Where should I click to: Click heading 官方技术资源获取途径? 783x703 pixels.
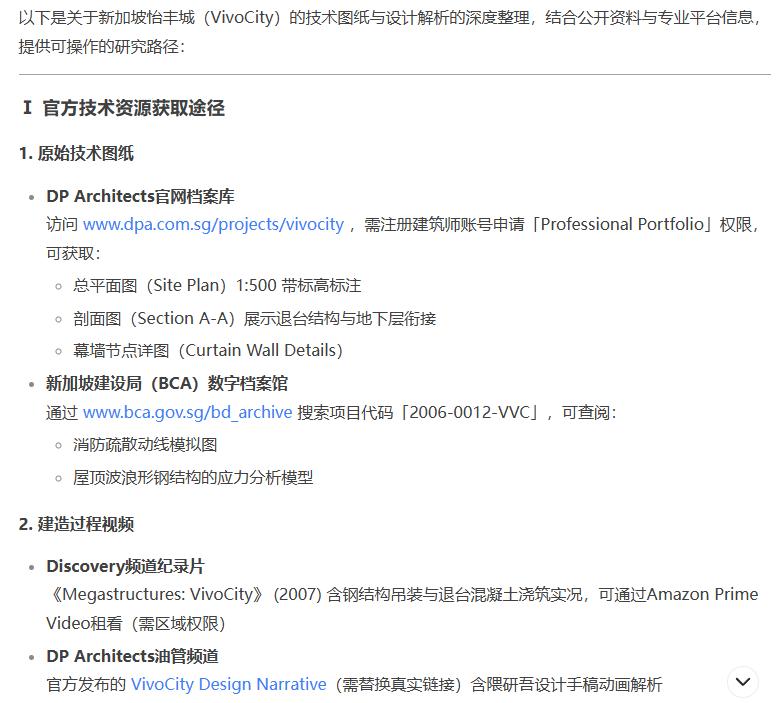(133, 108)
